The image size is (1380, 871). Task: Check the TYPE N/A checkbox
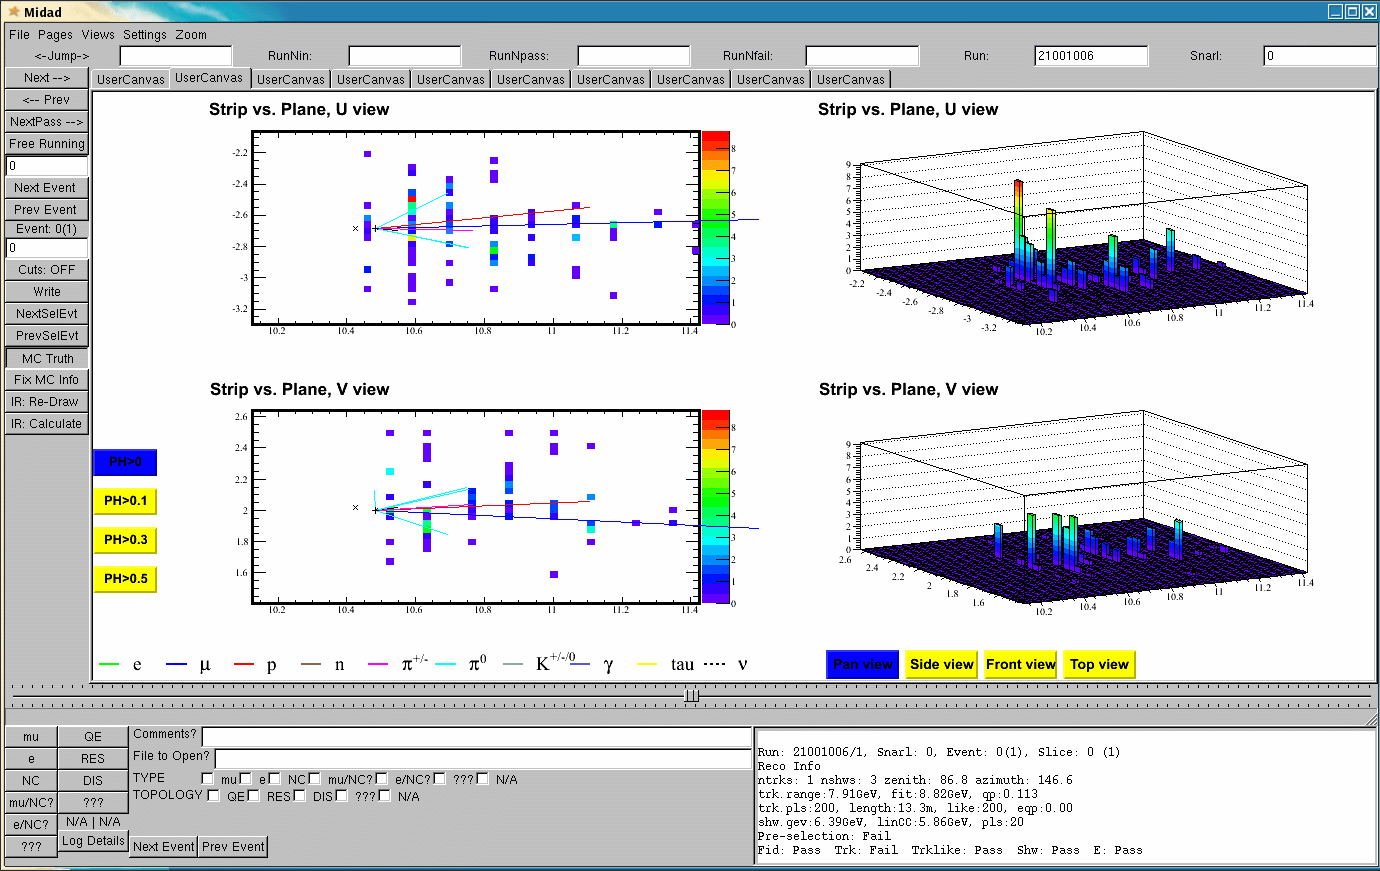pyautogui.click(x=483, y=779)
